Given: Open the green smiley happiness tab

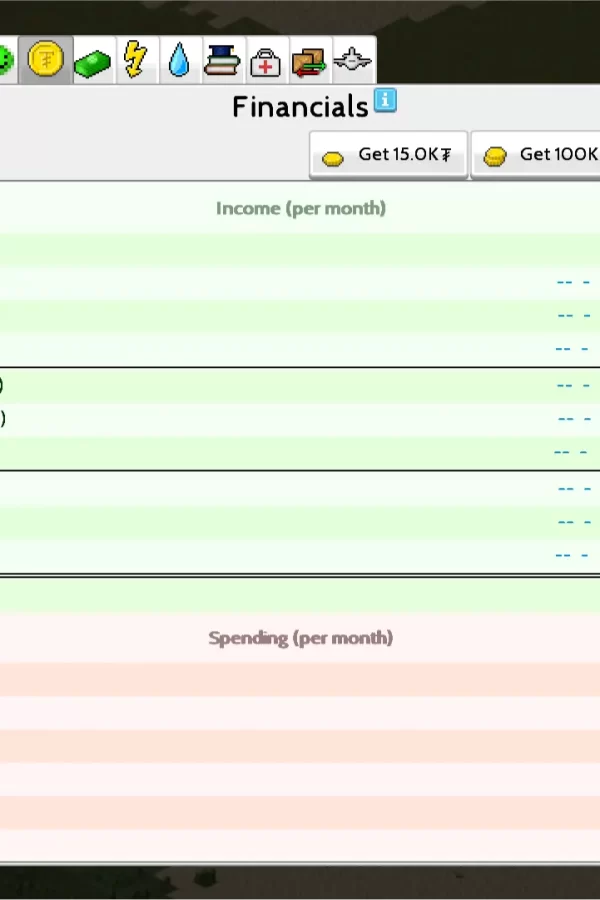Looking at the screenshot, I should (5, 61).
